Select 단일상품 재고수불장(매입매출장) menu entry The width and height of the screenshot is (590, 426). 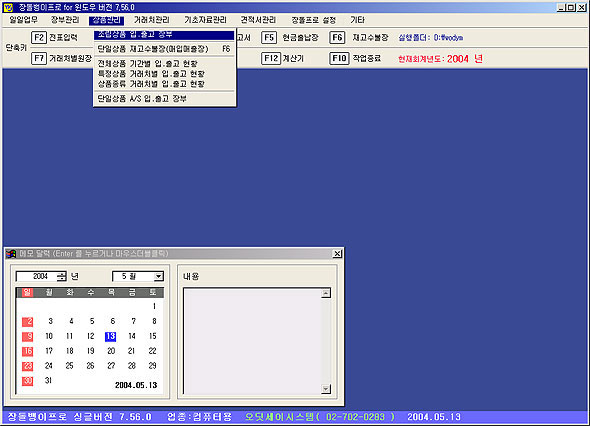(x=164, y=49)
